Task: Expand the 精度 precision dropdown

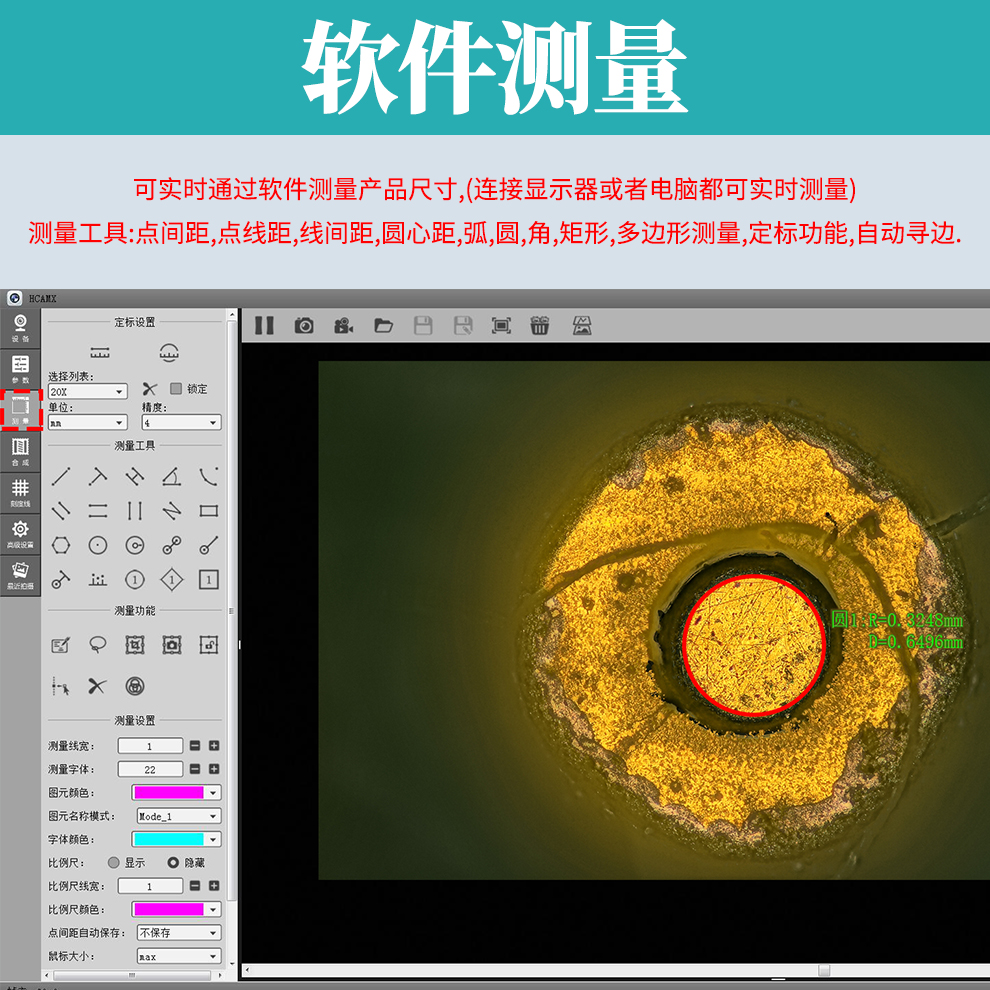Action: click(x=181, y=423)
